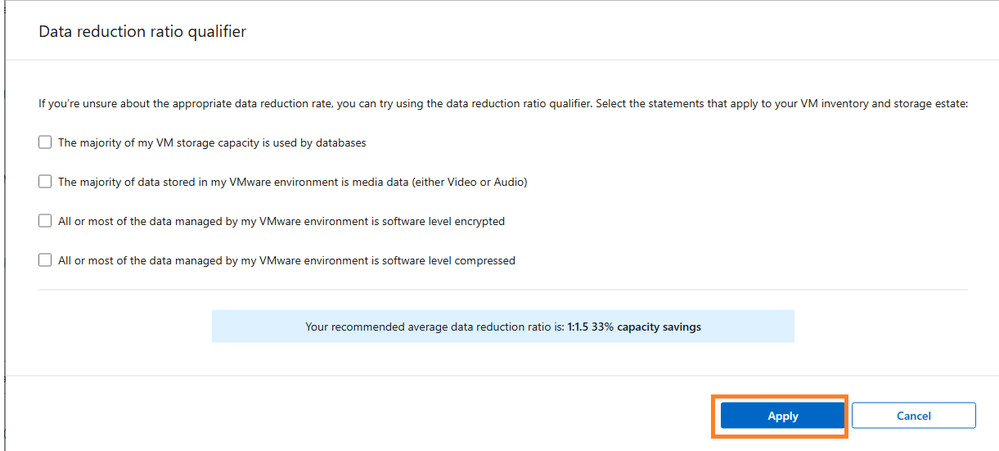Click the 'software level compressed' statement label
999x451 pixels.
(286, 260)
